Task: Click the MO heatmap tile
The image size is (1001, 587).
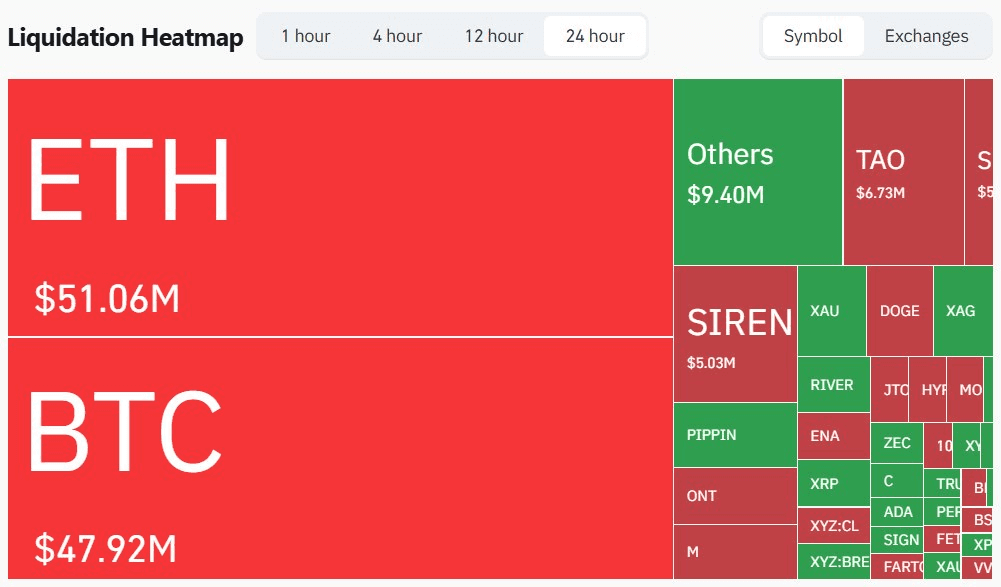Action: pos(965,390)
